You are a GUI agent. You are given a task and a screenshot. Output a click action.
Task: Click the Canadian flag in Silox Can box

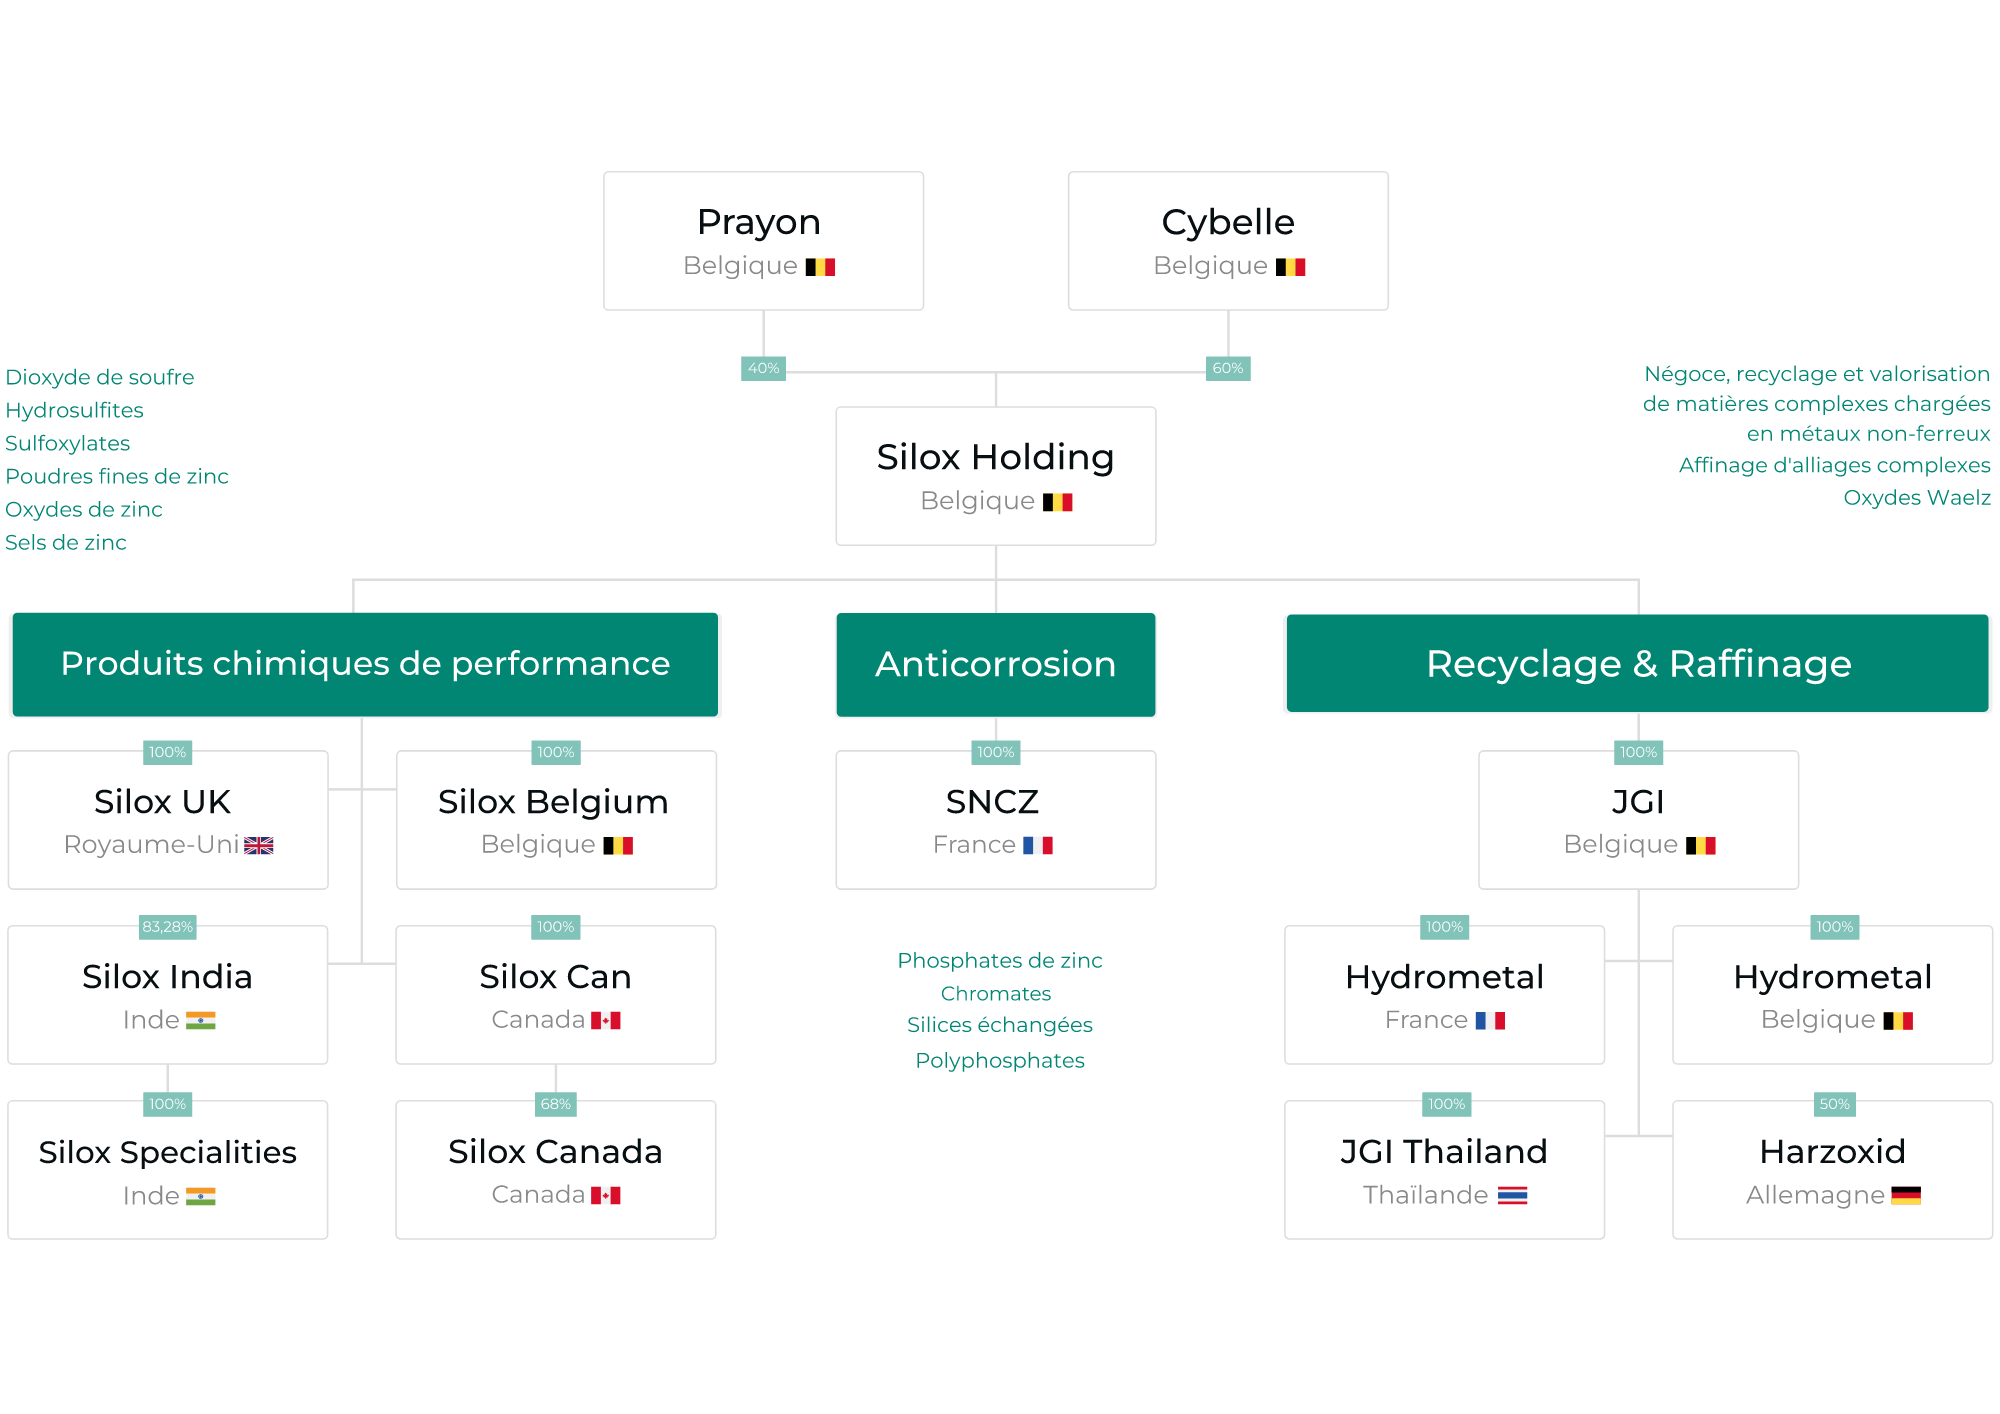coord(606,1020)
